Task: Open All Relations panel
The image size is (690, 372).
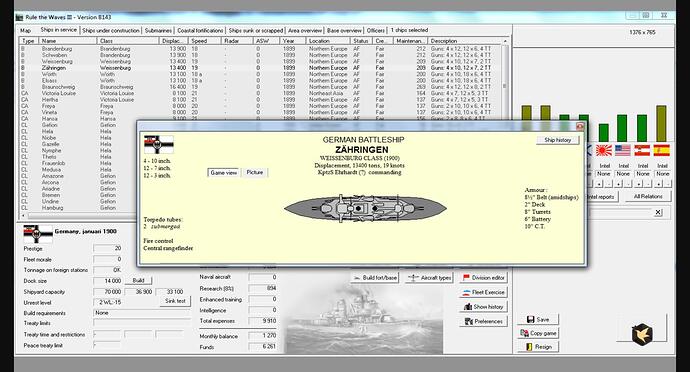Action: (x=648, y=196)
